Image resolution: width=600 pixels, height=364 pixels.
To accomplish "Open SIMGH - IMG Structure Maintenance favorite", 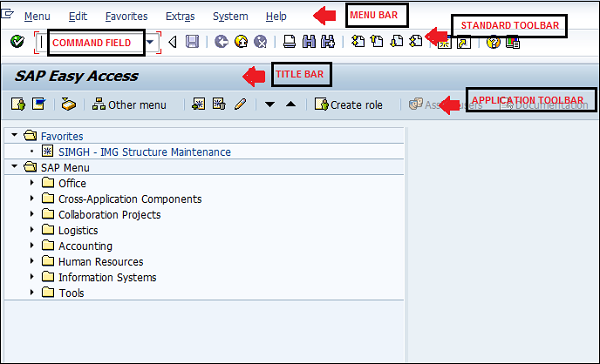I will click(145, 152).
